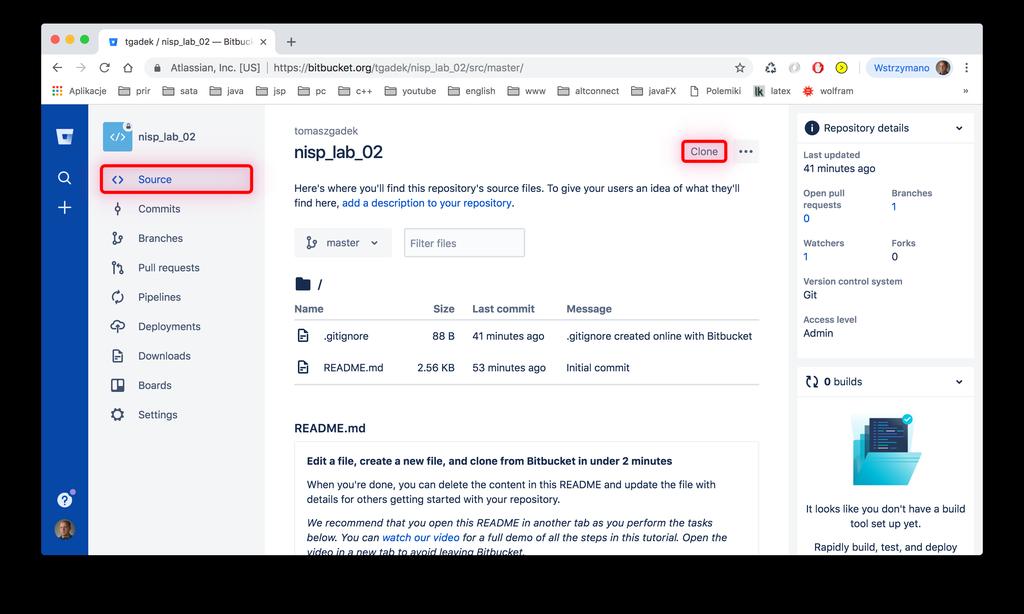Click the Repository details info icon

point(812,128)
